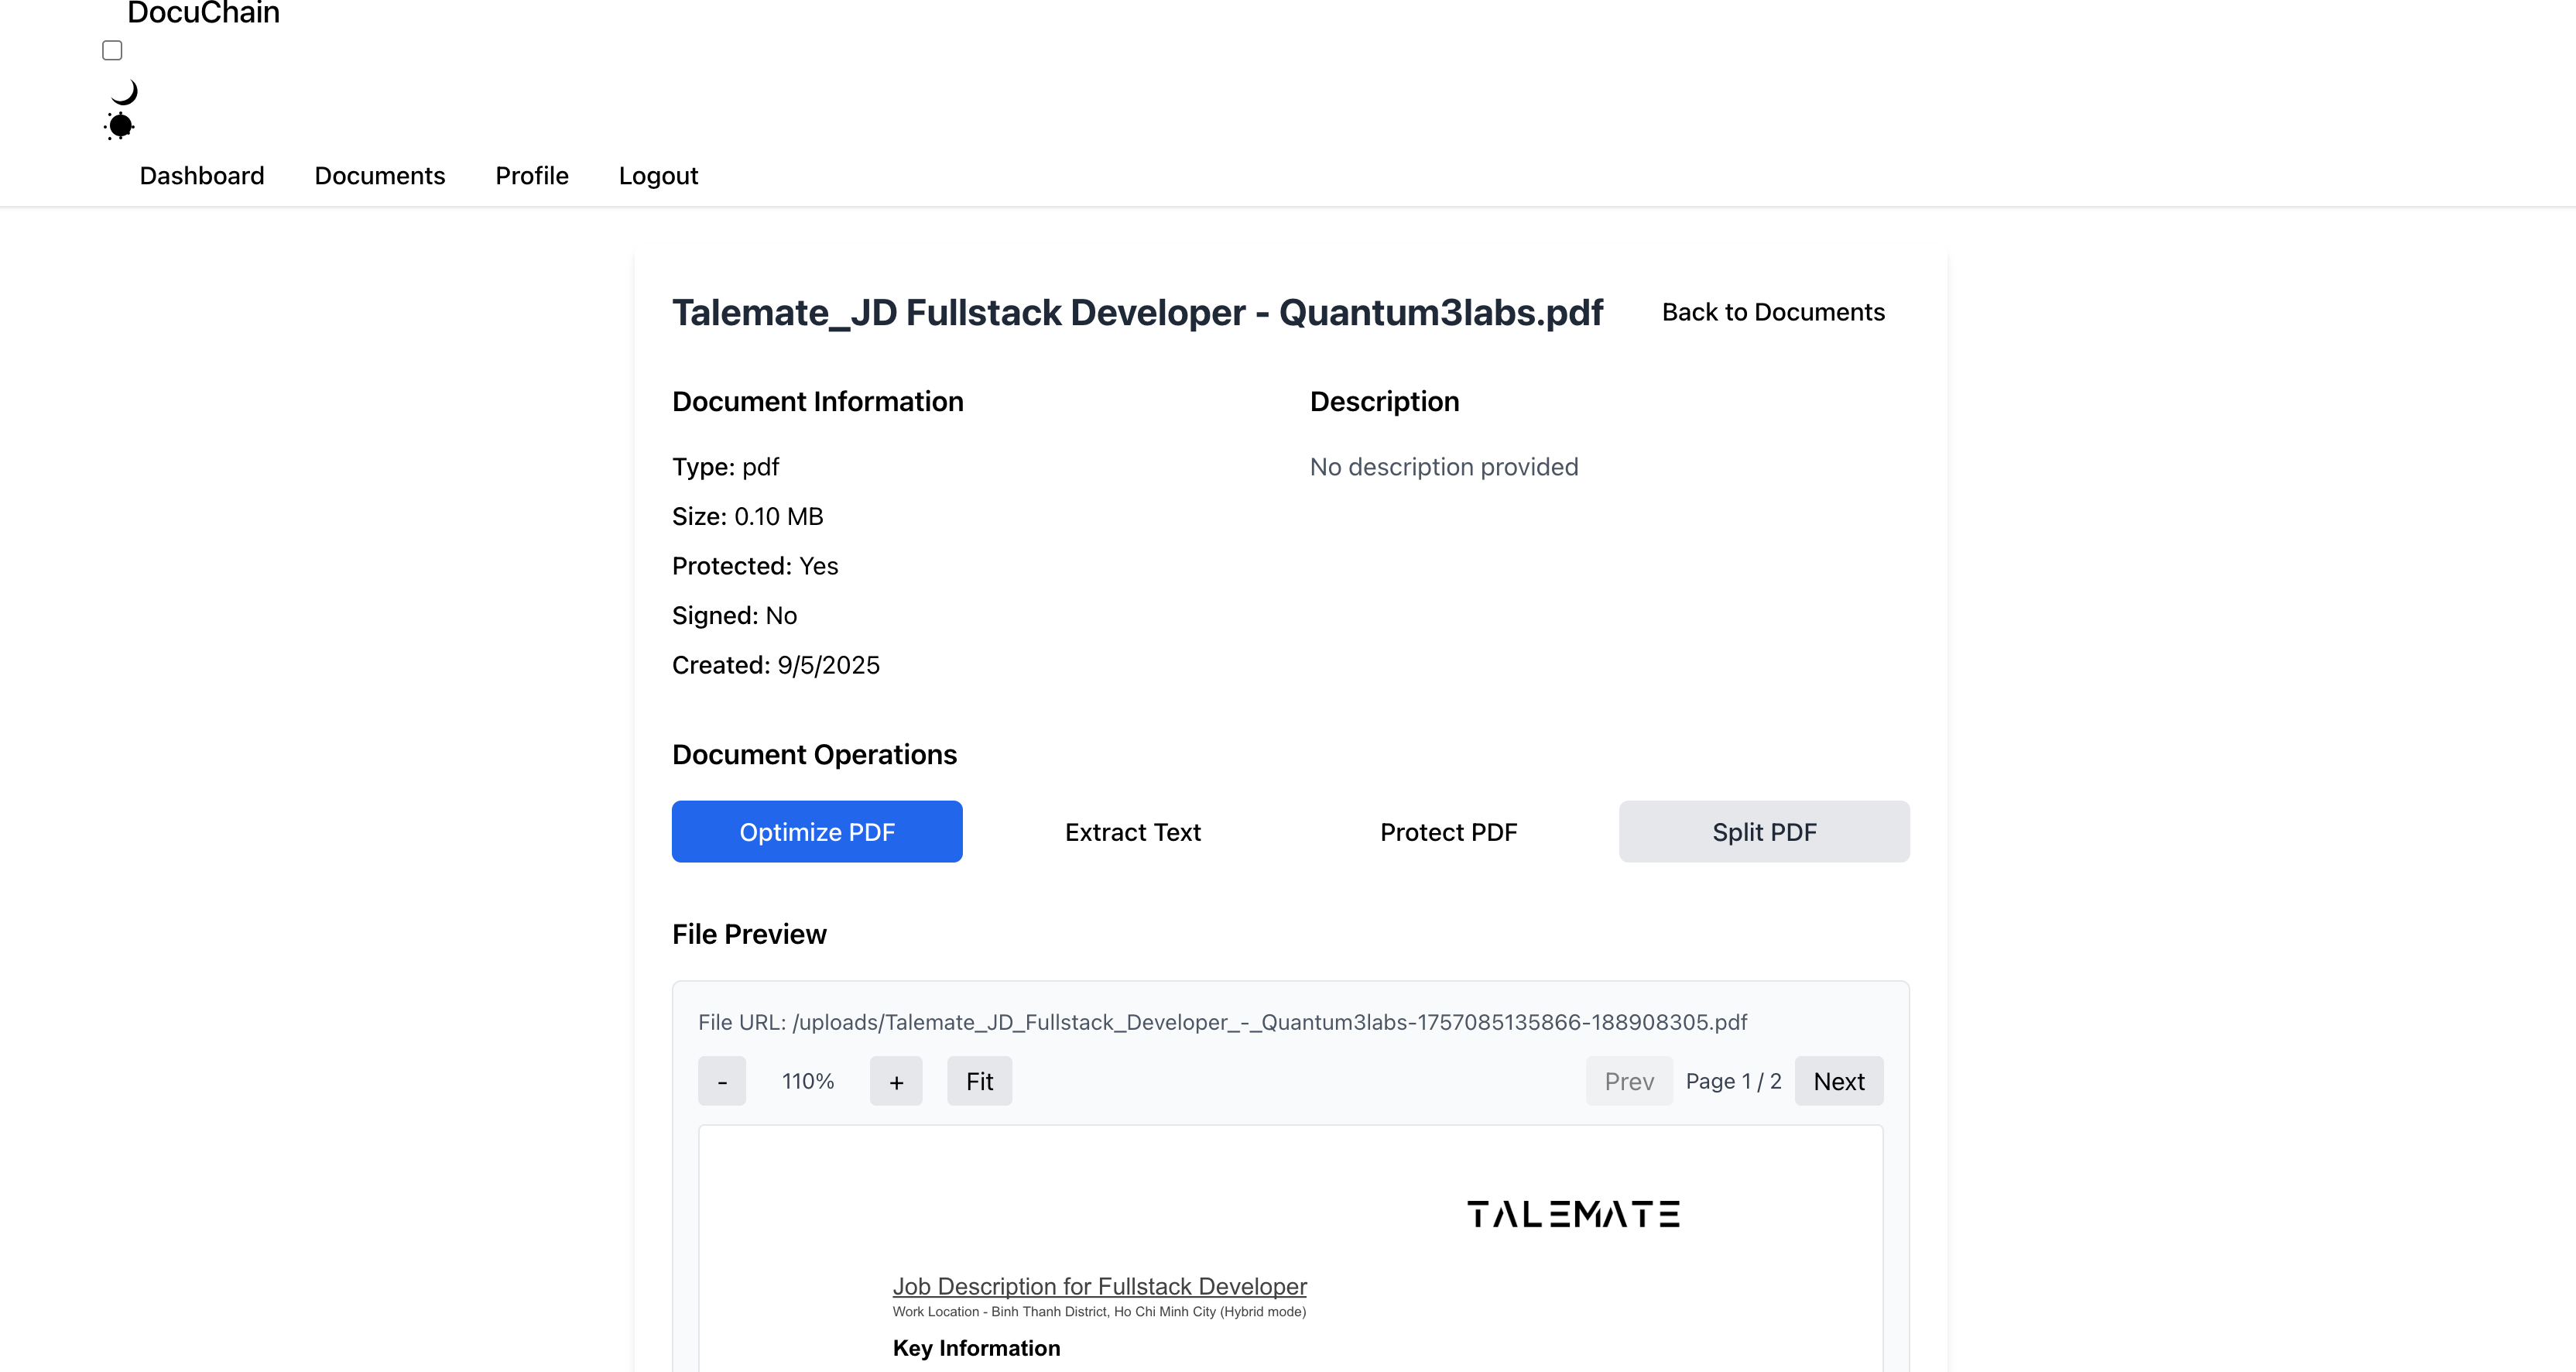Click the Fit zoom button
This screenshot has height=1372, width=2576.
(x=979, y=1081)
